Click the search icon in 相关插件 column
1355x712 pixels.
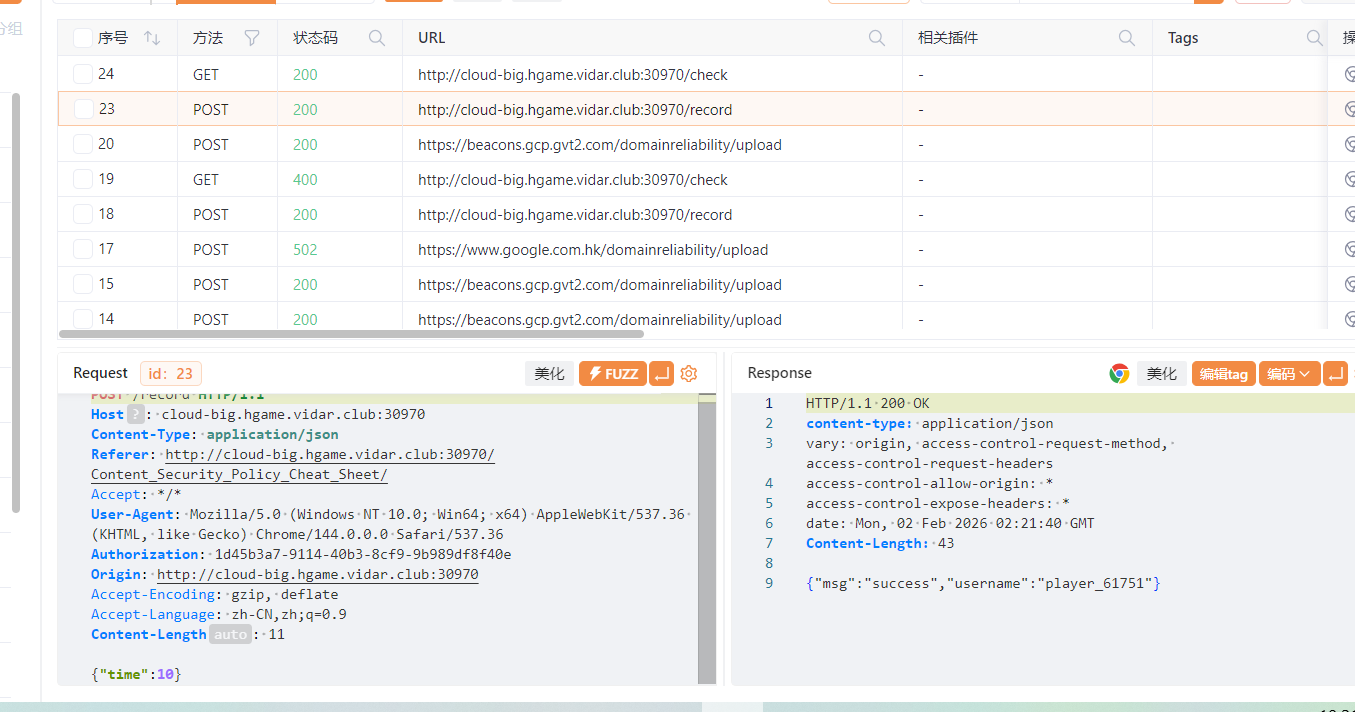coord(1127,38)
